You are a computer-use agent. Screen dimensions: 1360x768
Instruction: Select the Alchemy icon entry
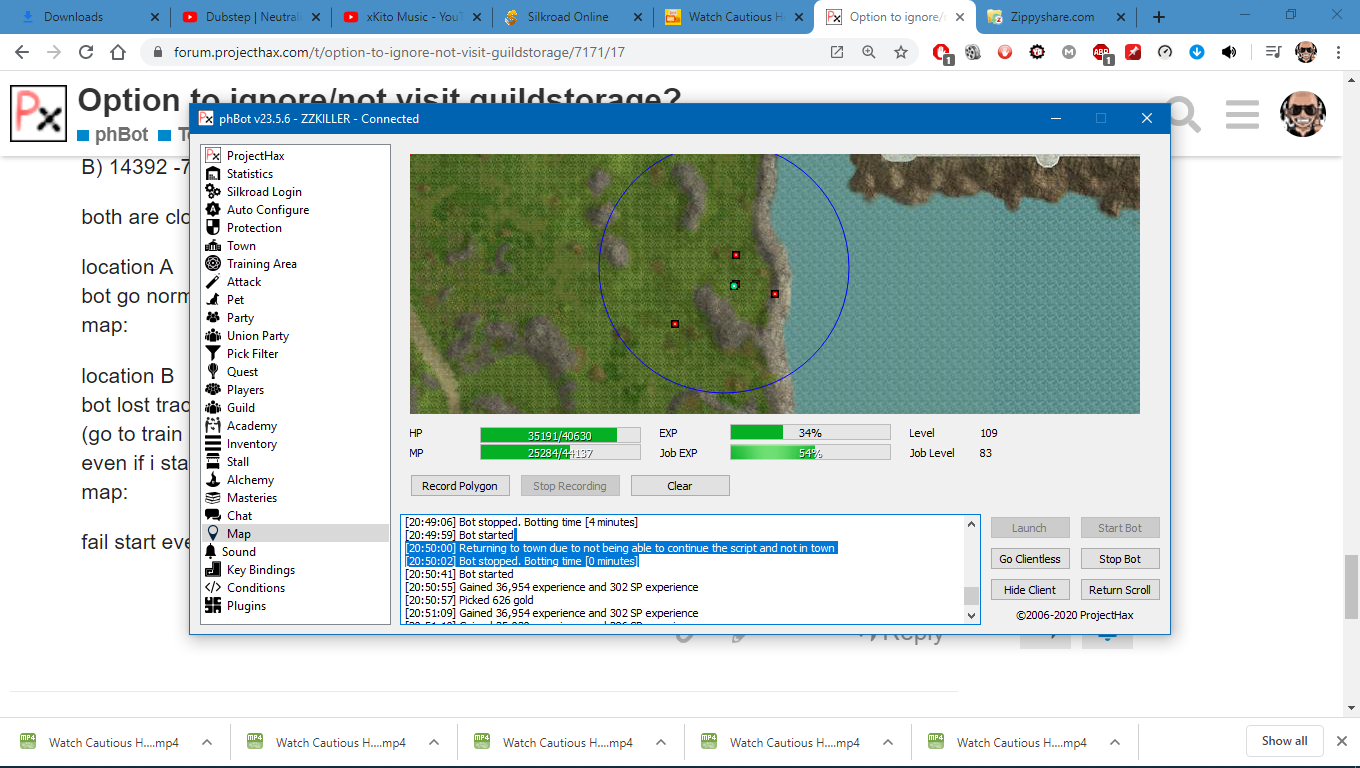(x=212, y=480)
